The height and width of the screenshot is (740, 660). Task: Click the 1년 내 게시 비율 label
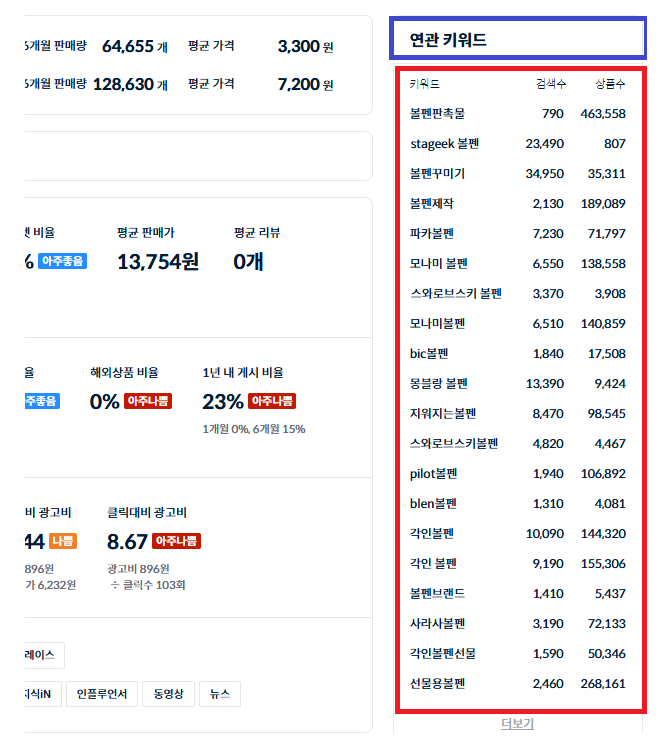(243, 372)
